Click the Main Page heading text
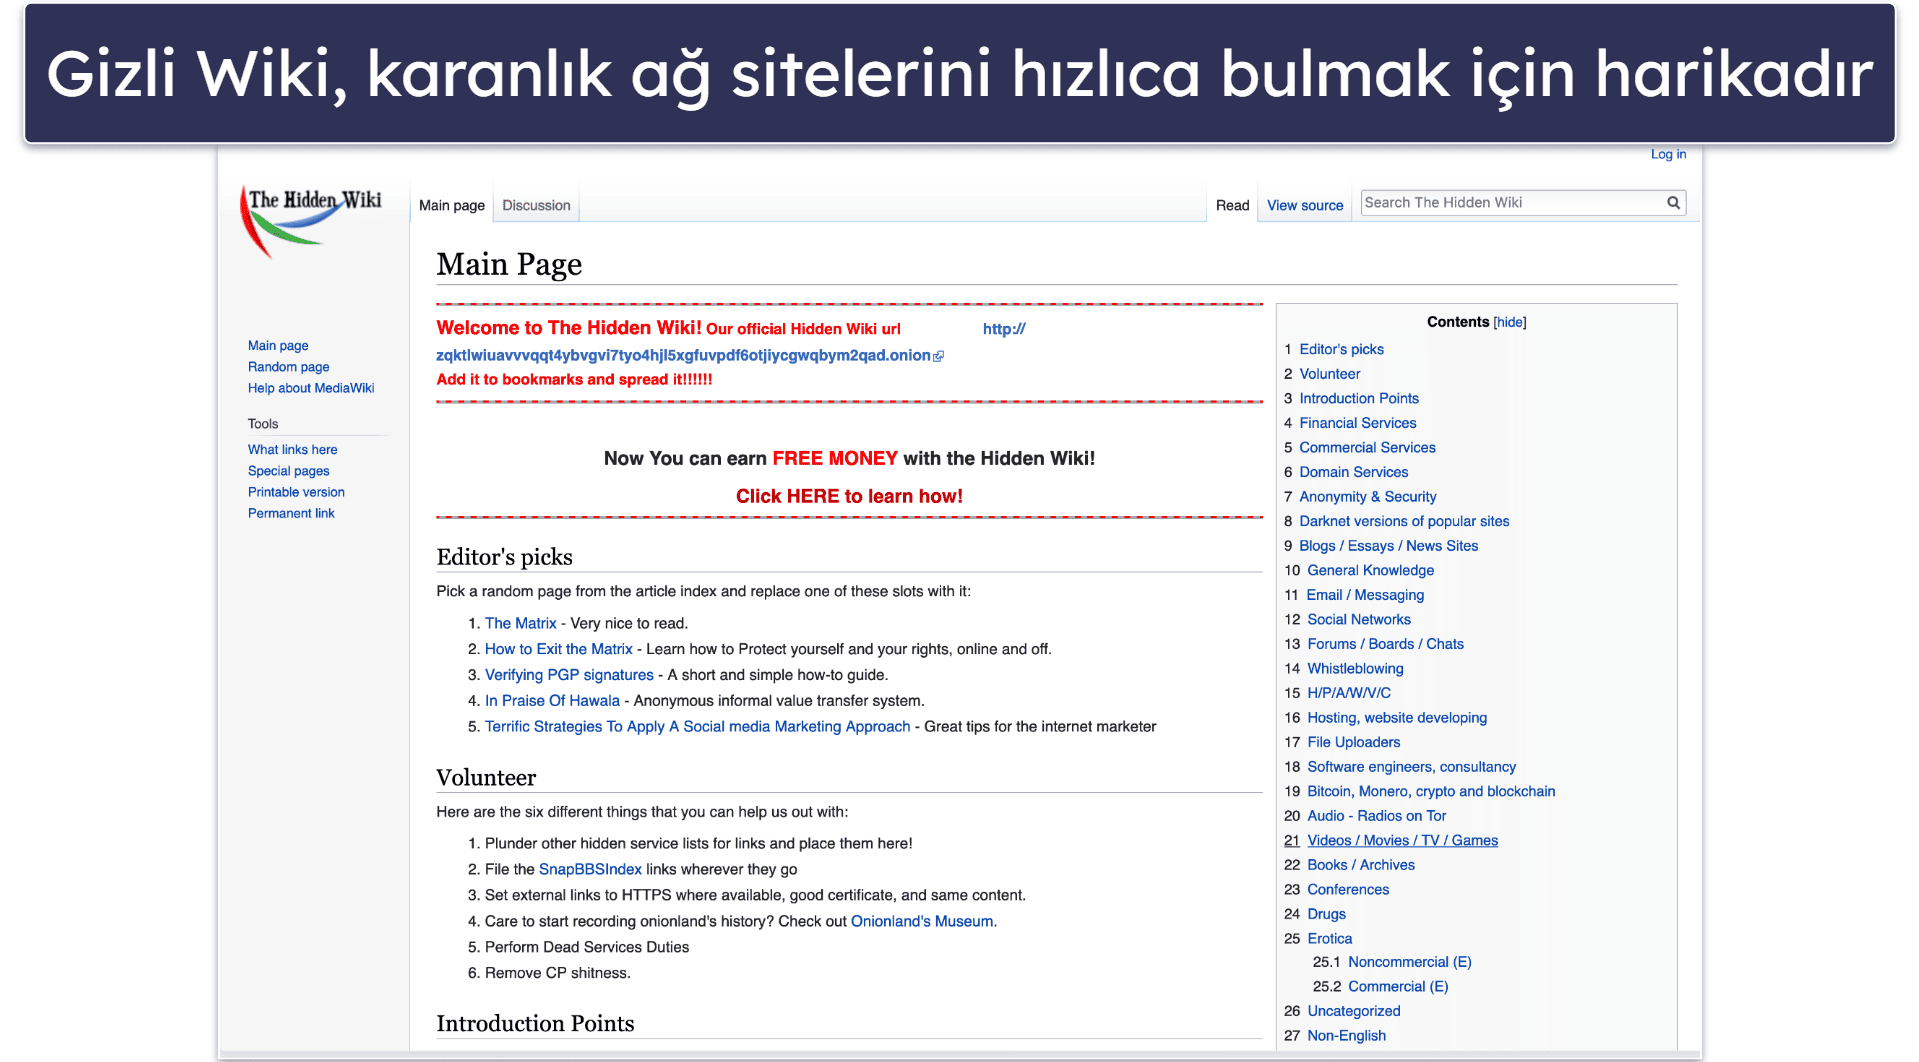The image size is (1919, 1062). click(509, 264)
